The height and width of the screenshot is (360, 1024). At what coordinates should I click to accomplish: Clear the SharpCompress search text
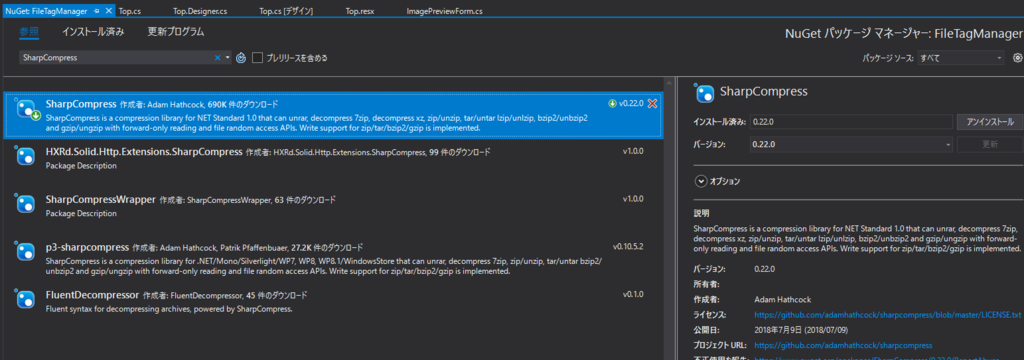click(217, 57)
